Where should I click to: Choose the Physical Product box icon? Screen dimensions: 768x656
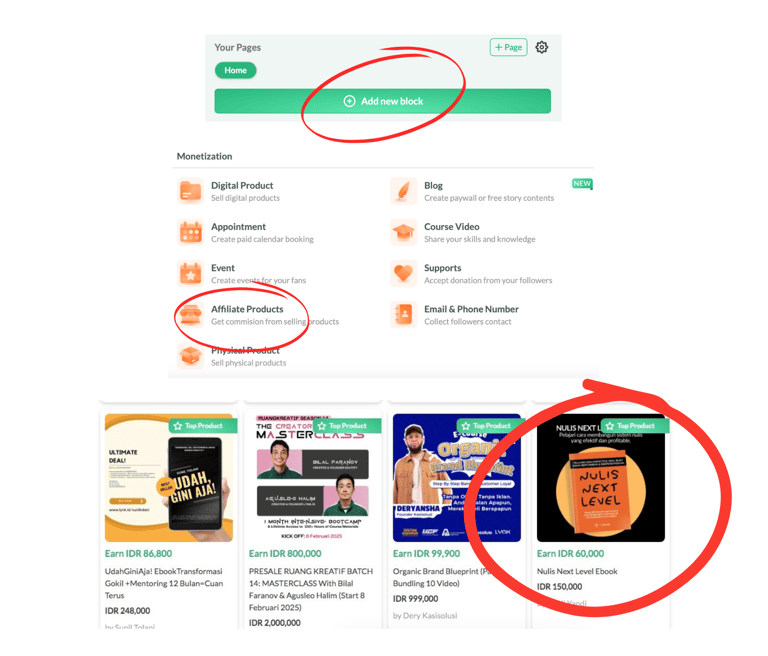click(191, 356)
